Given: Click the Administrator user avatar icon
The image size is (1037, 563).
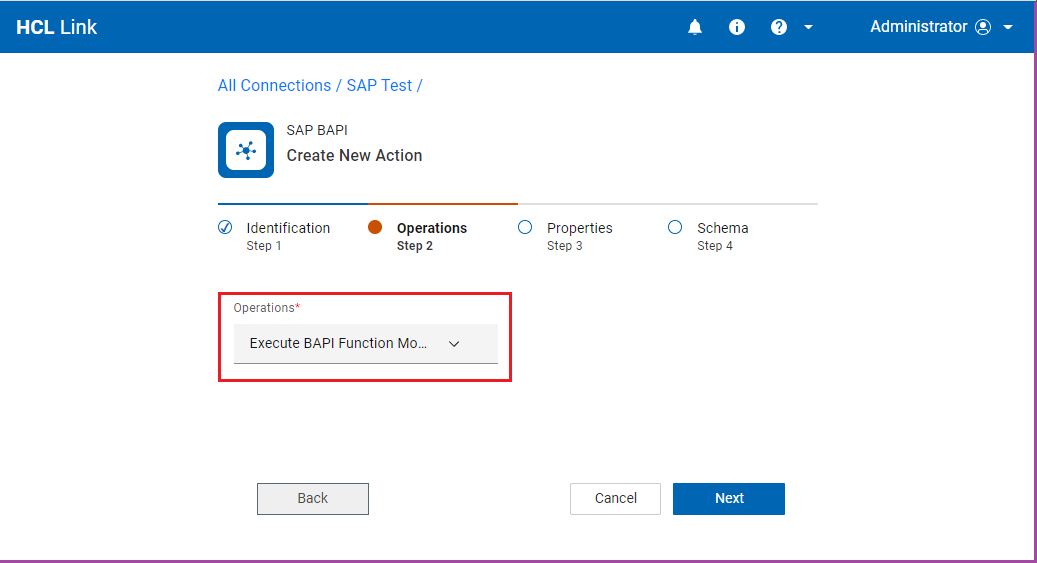Looking at the screenshot, I should [983, 27].
